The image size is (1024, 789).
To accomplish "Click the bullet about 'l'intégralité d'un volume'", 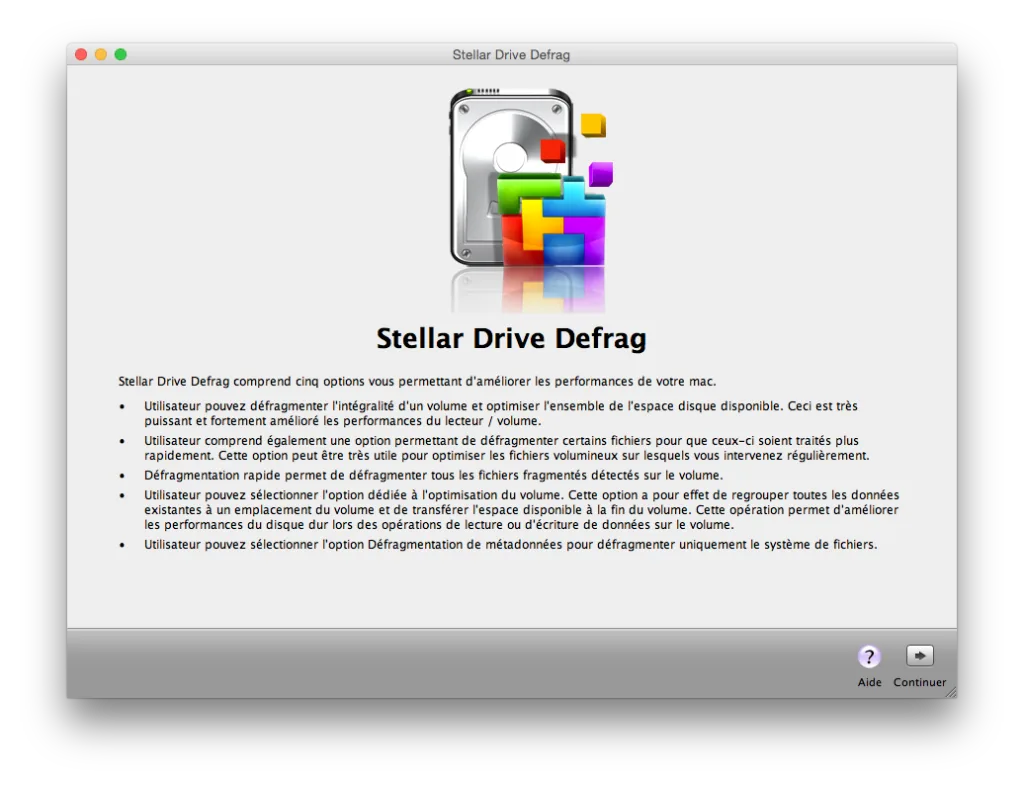I will 501,413.
